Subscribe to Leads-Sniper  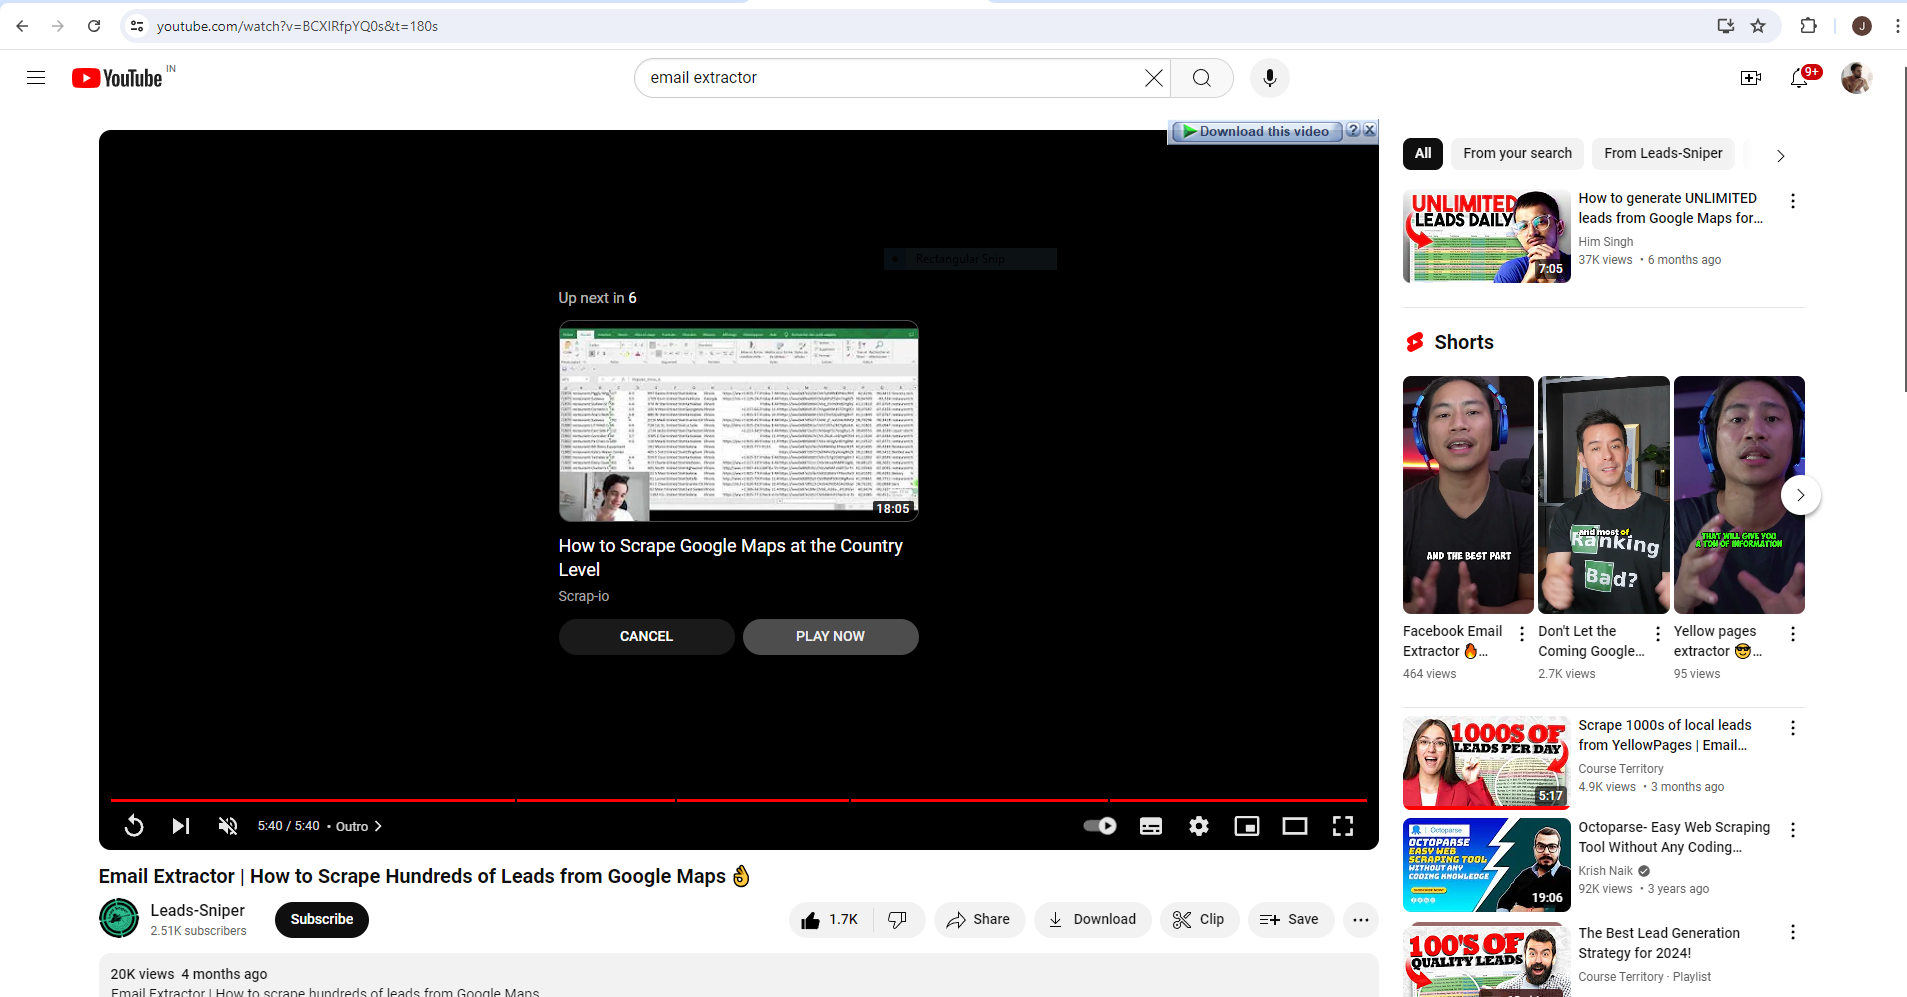click(322, 920)
